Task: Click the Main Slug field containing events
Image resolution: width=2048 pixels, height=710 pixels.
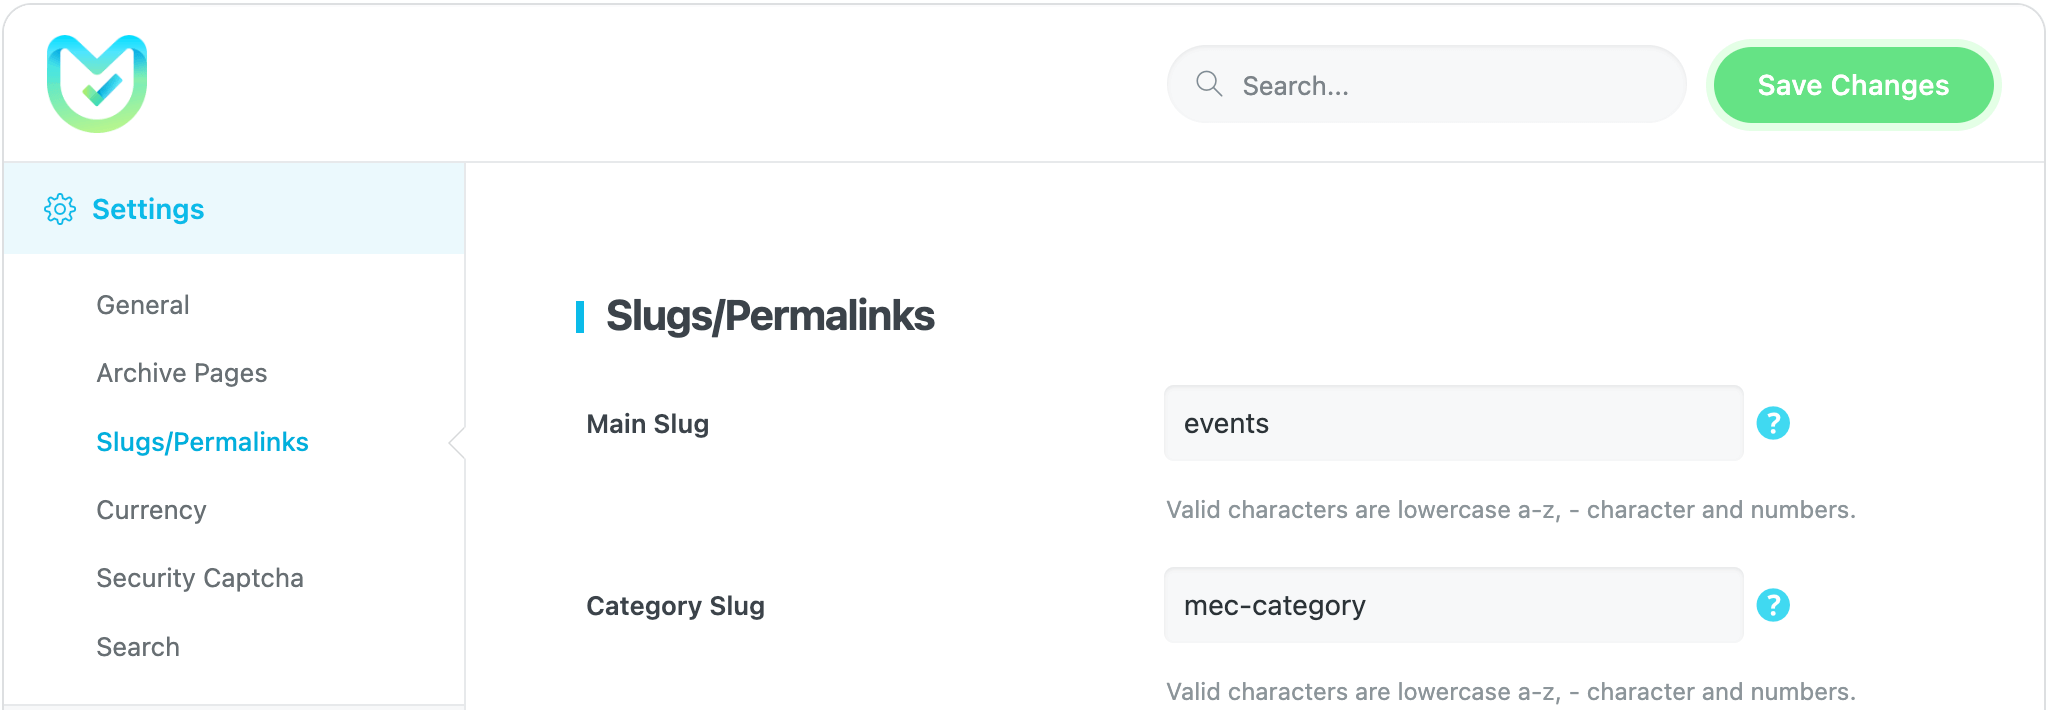Action: click(1452, 424)
